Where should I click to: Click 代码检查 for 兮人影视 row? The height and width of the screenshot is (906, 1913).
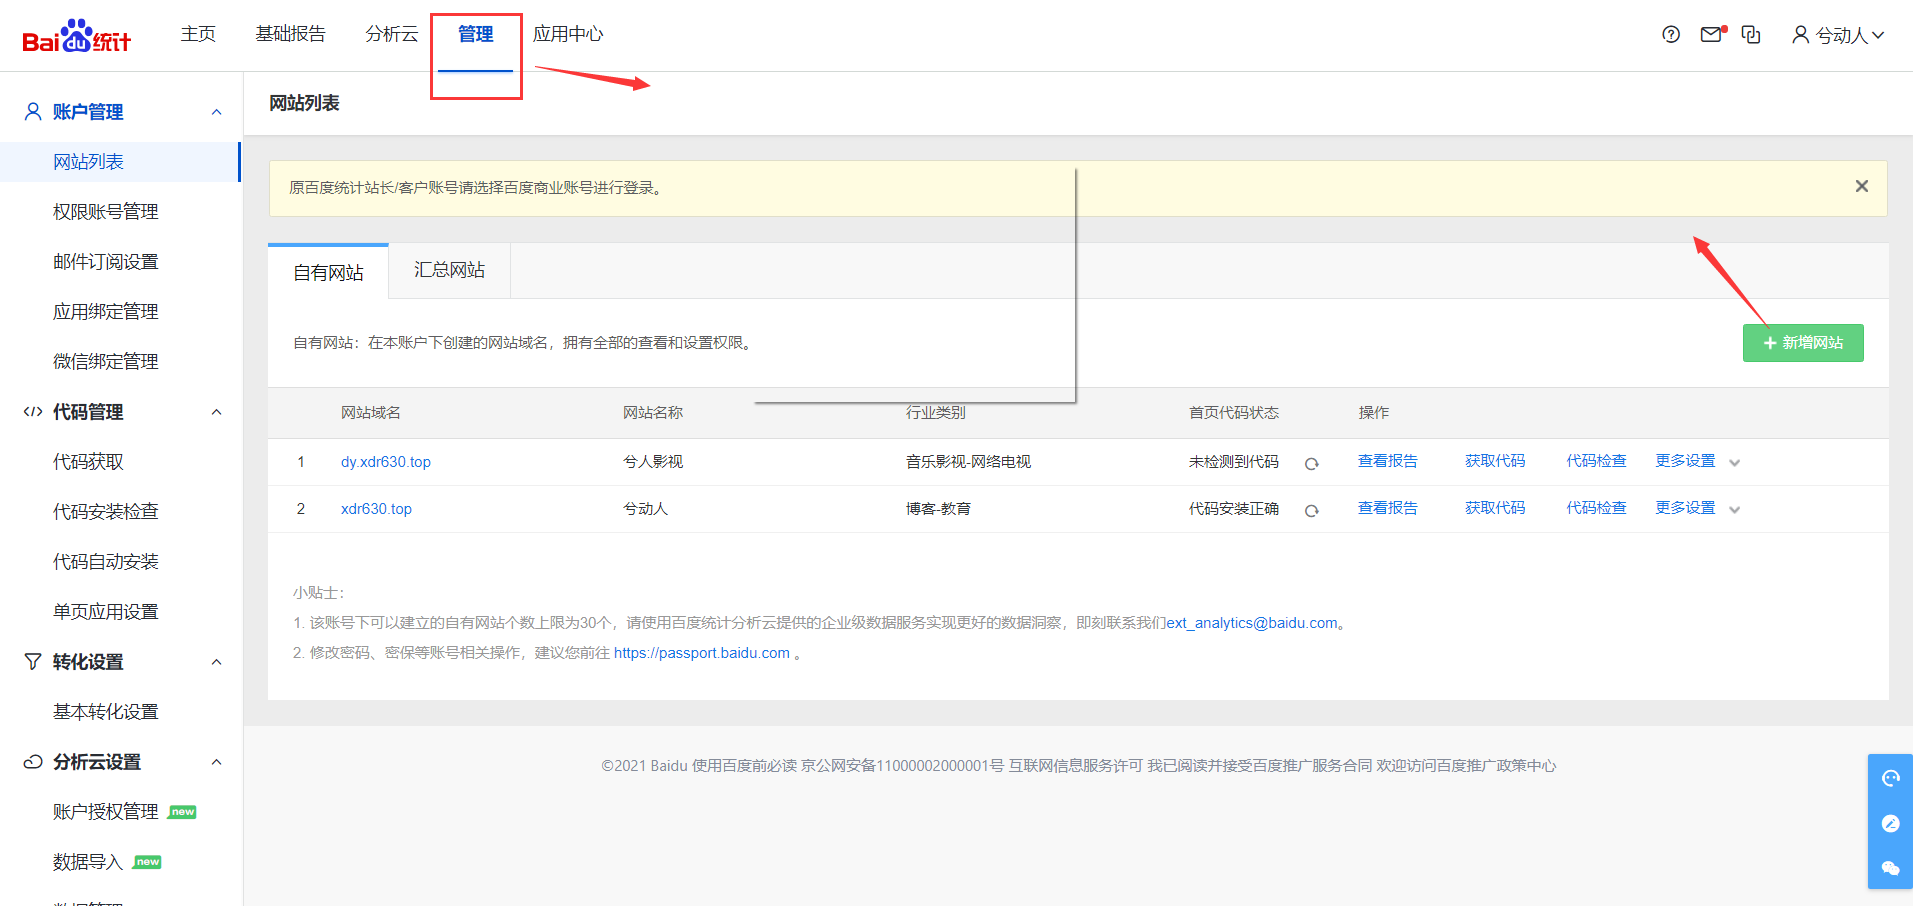coord(1596,461)
